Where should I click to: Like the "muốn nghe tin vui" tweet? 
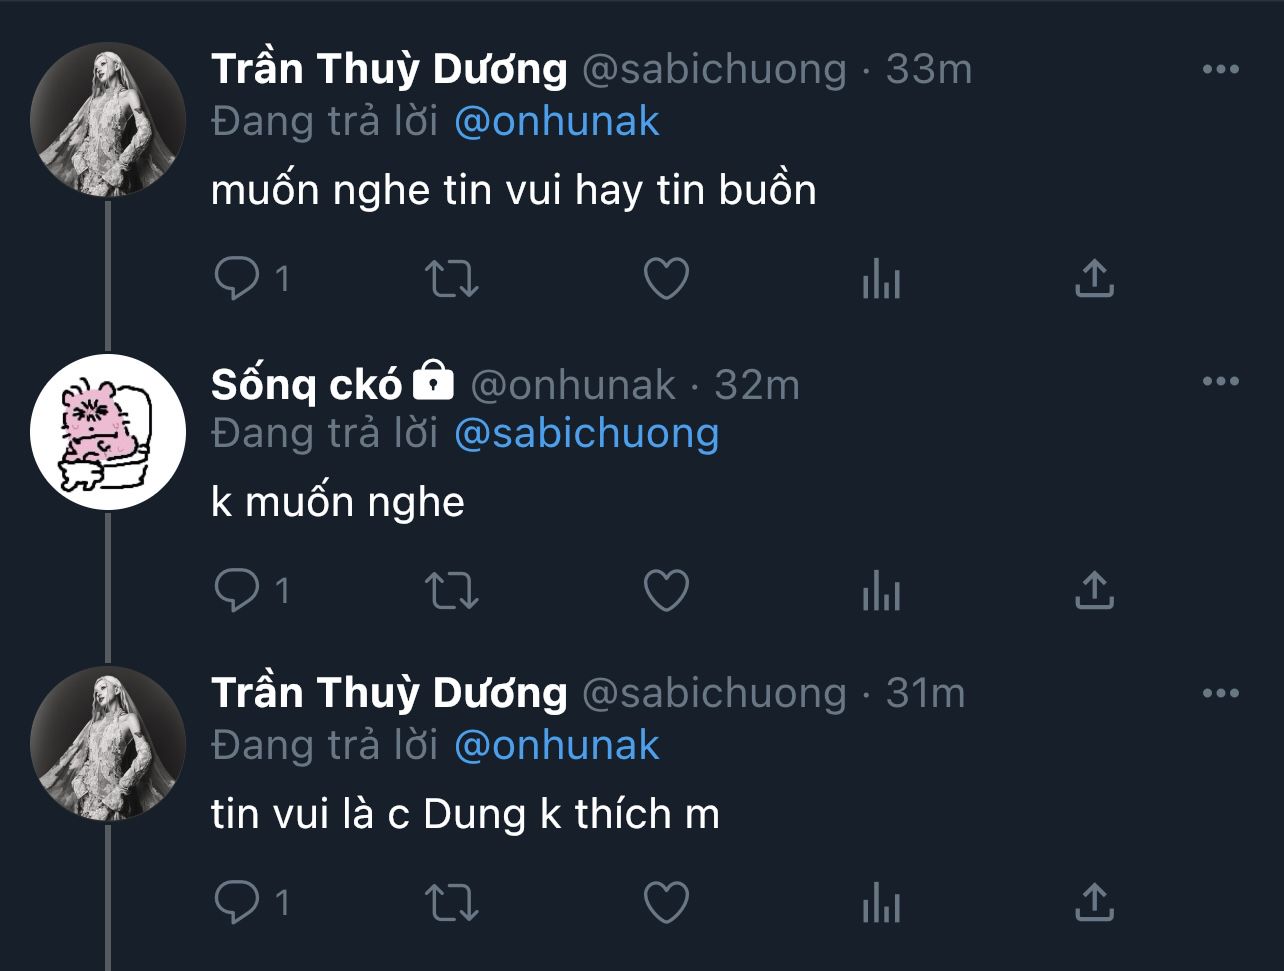click(666, 279)
